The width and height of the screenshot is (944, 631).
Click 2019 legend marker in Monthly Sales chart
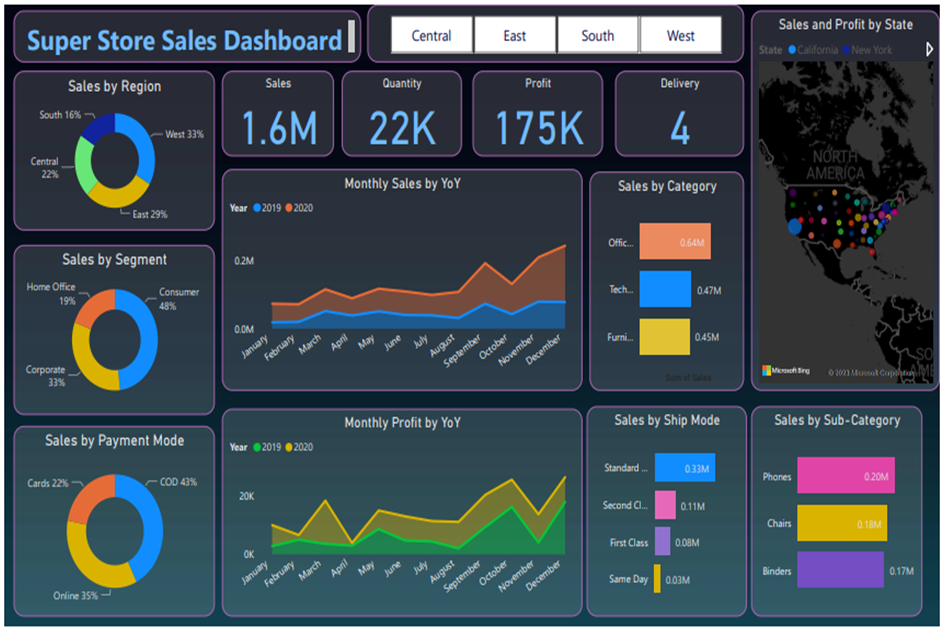[257, 208]
